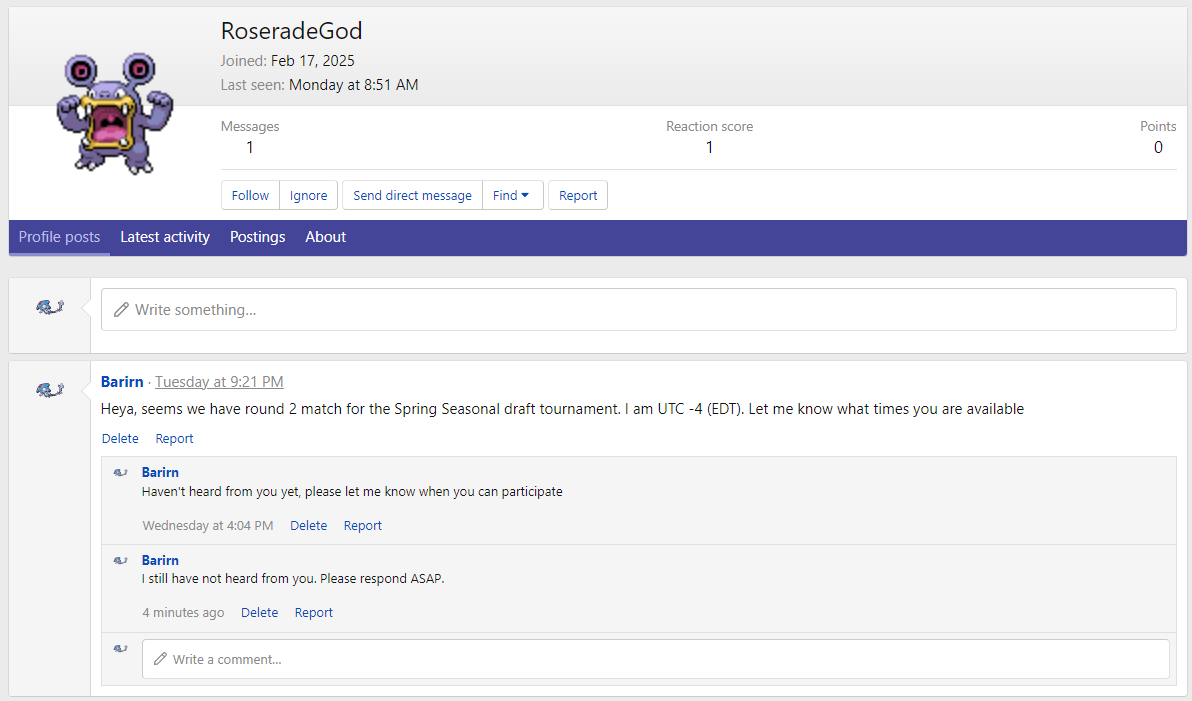The image size is (1192, 701).
Task: Follow RoseradeGod
Action: click(x=250, y=195)
